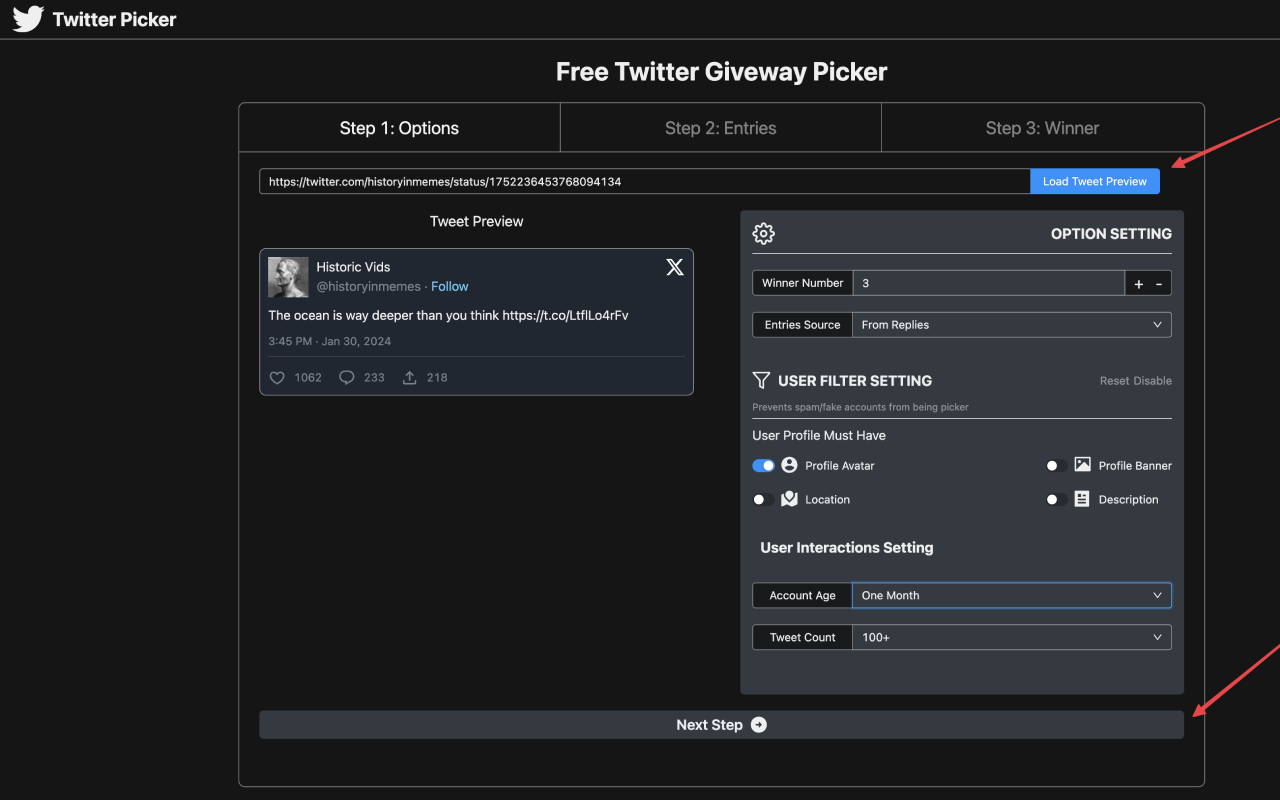This screenshot has height=800, width=1280.
Task: Click the OPTION SETTING heading text
Action: pyautogui.click(x=1111, y=233)
